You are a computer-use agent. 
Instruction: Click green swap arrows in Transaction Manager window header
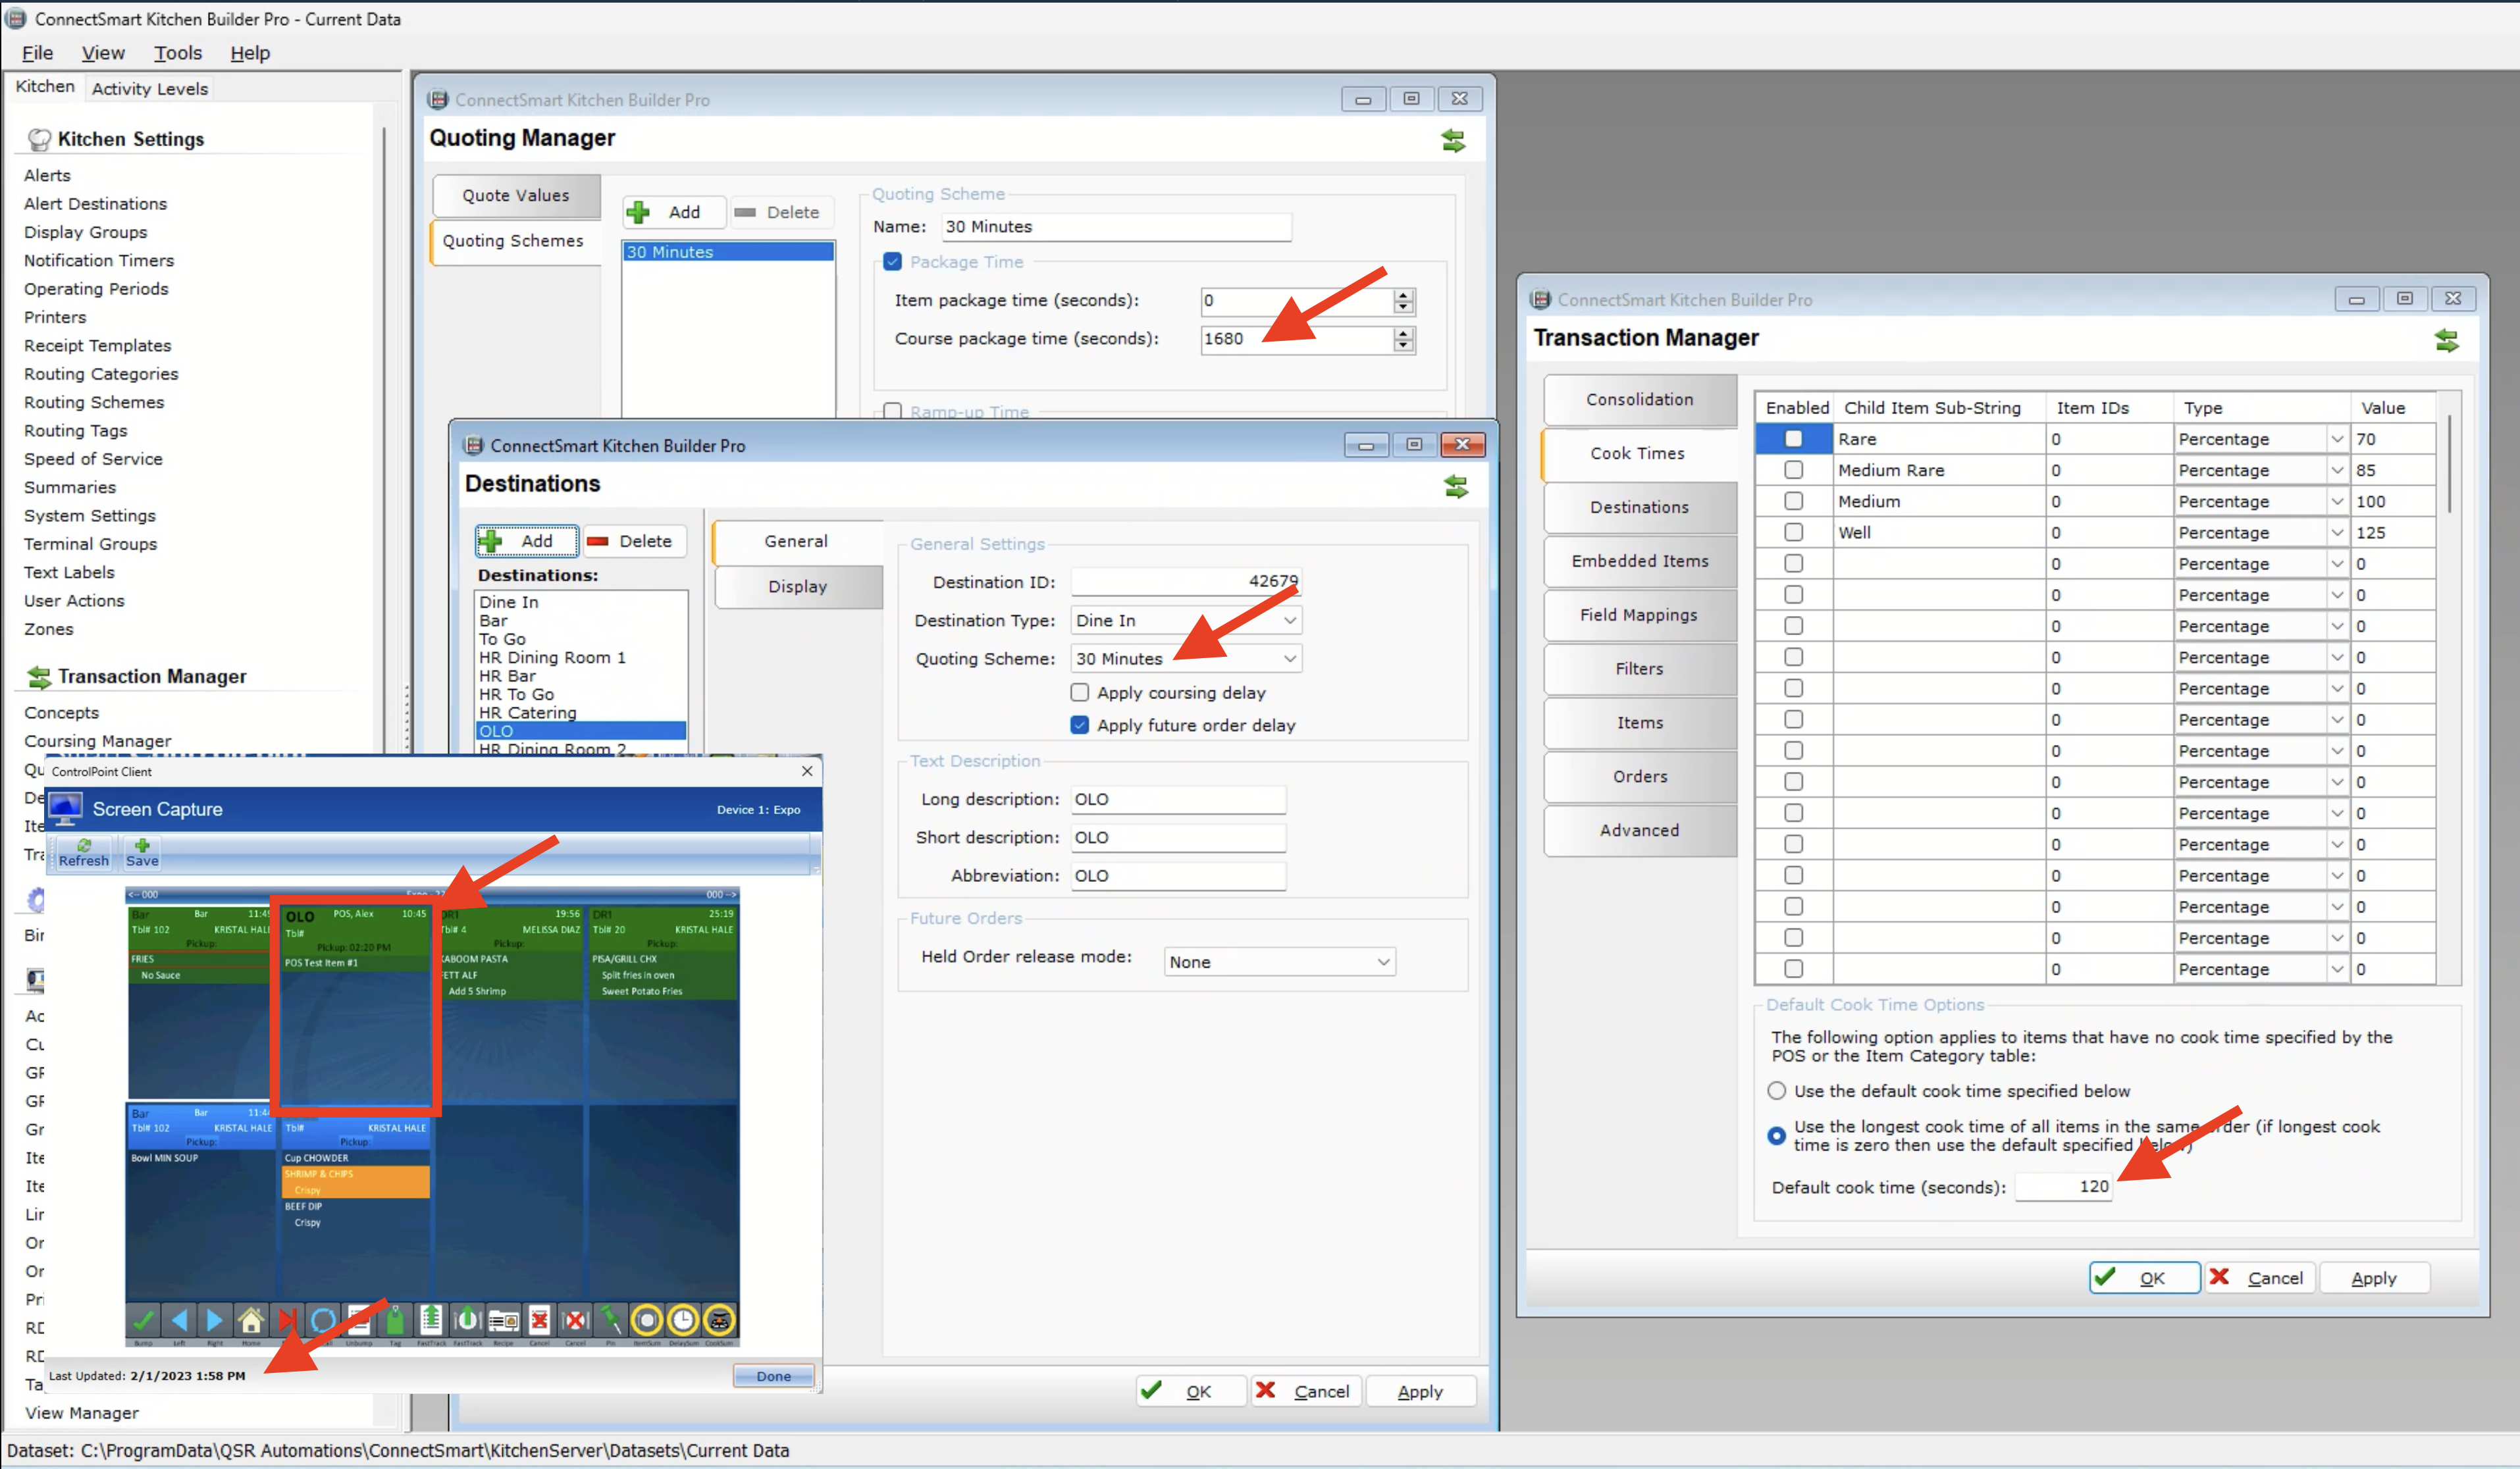point(2446,340)
